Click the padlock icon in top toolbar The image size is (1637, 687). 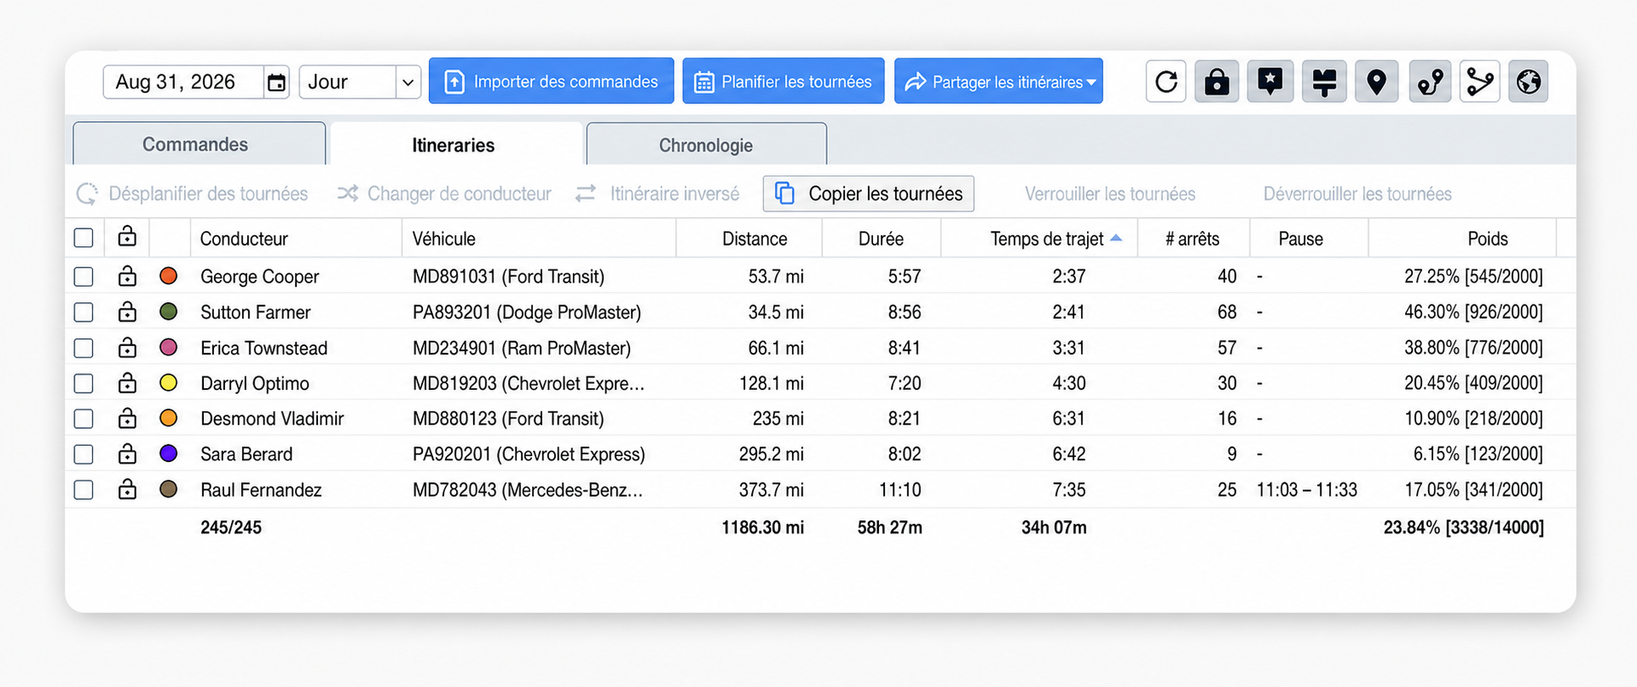click(x=1217, y=82)
